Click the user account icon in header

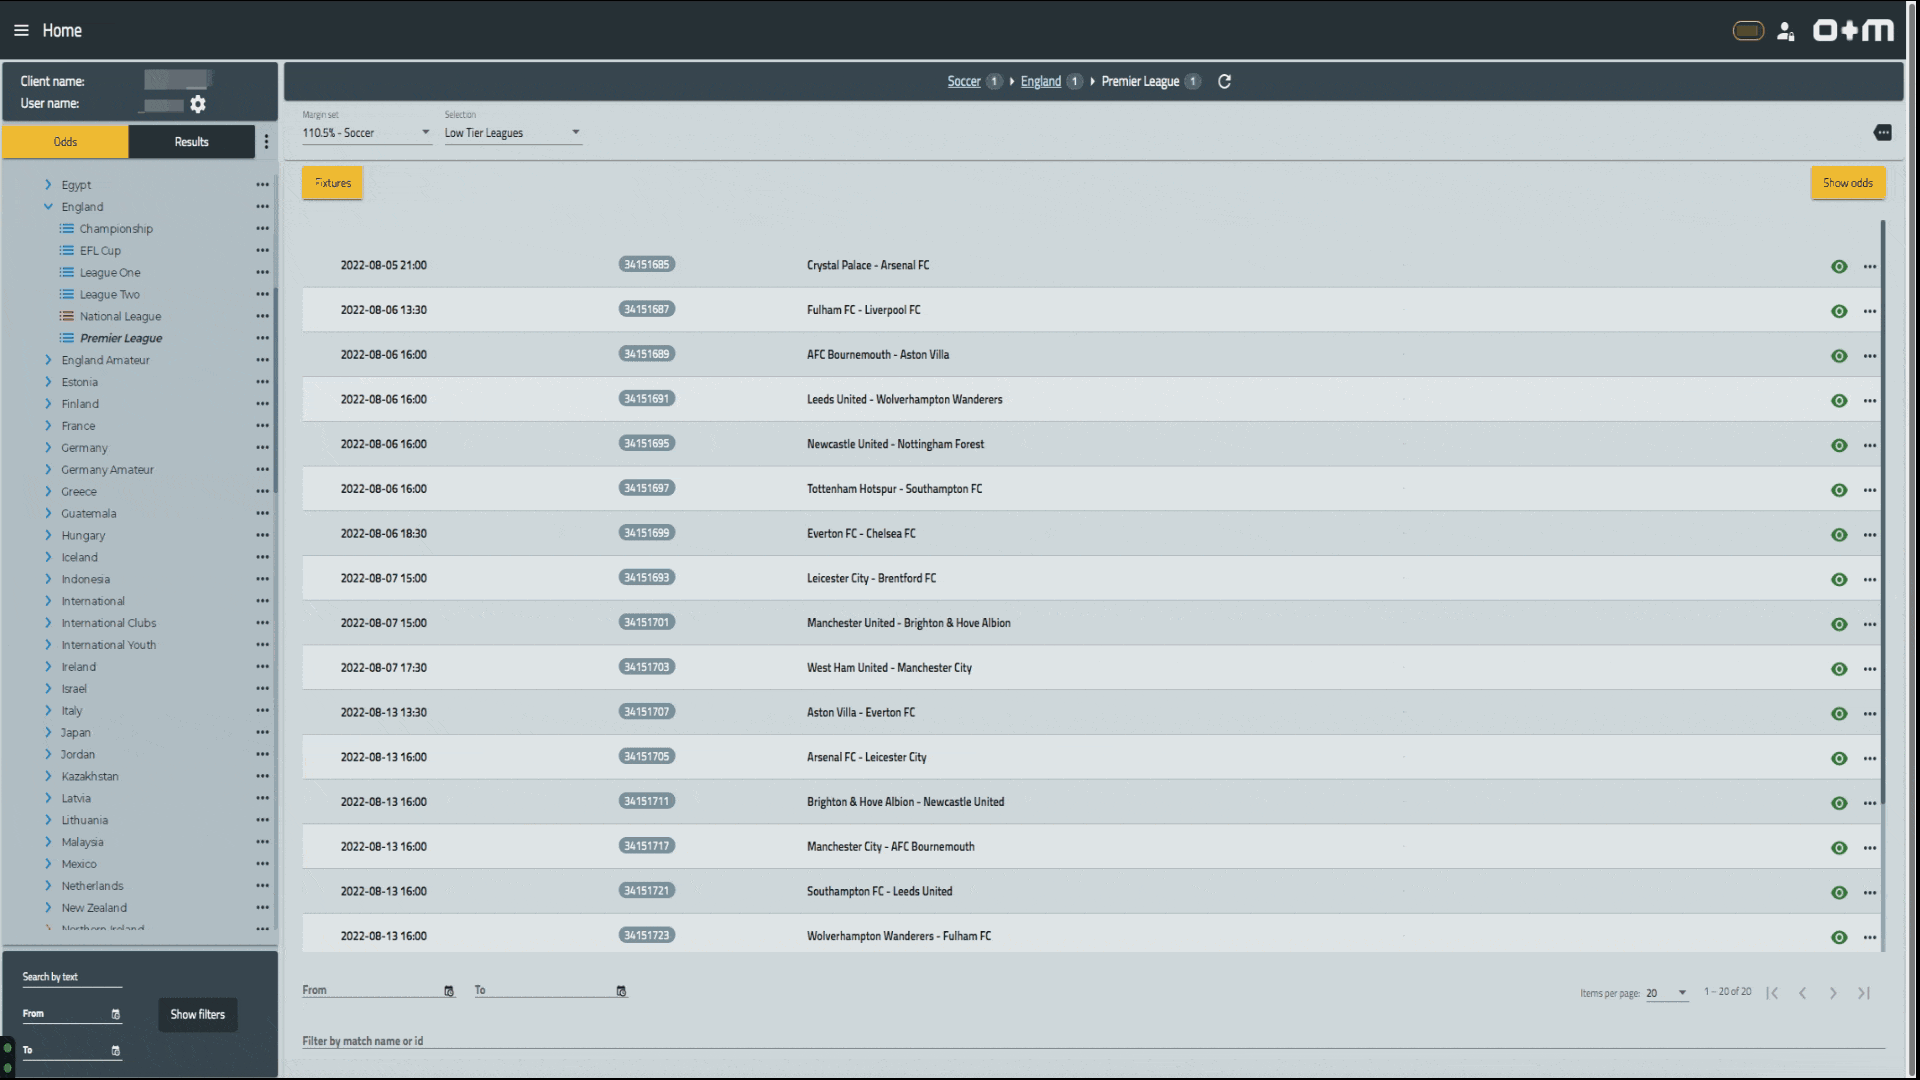[x=1785, y=32]
